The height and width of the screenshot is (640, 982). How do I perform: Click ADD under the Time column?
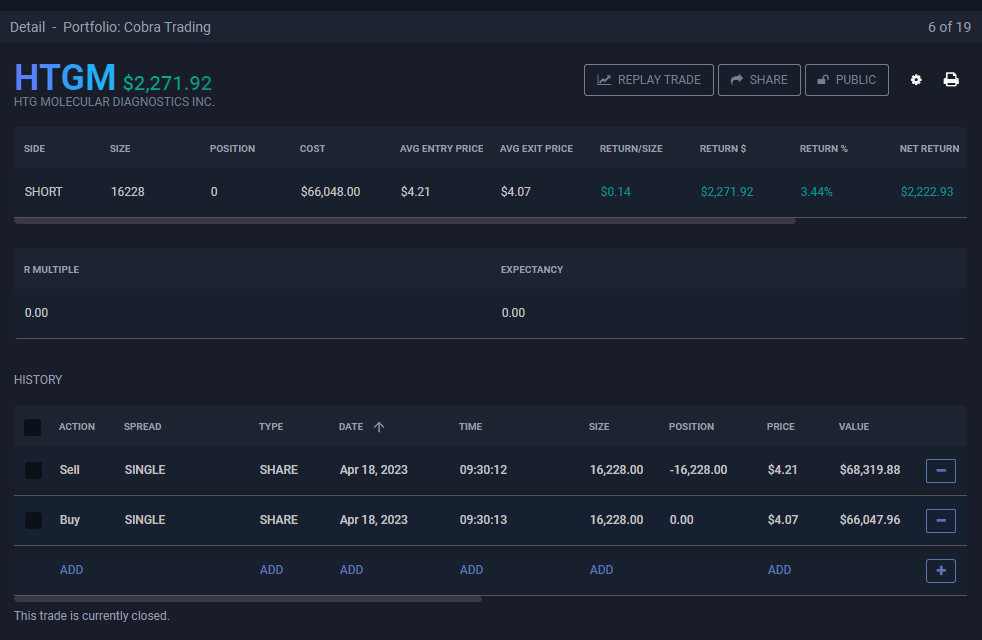471,570
